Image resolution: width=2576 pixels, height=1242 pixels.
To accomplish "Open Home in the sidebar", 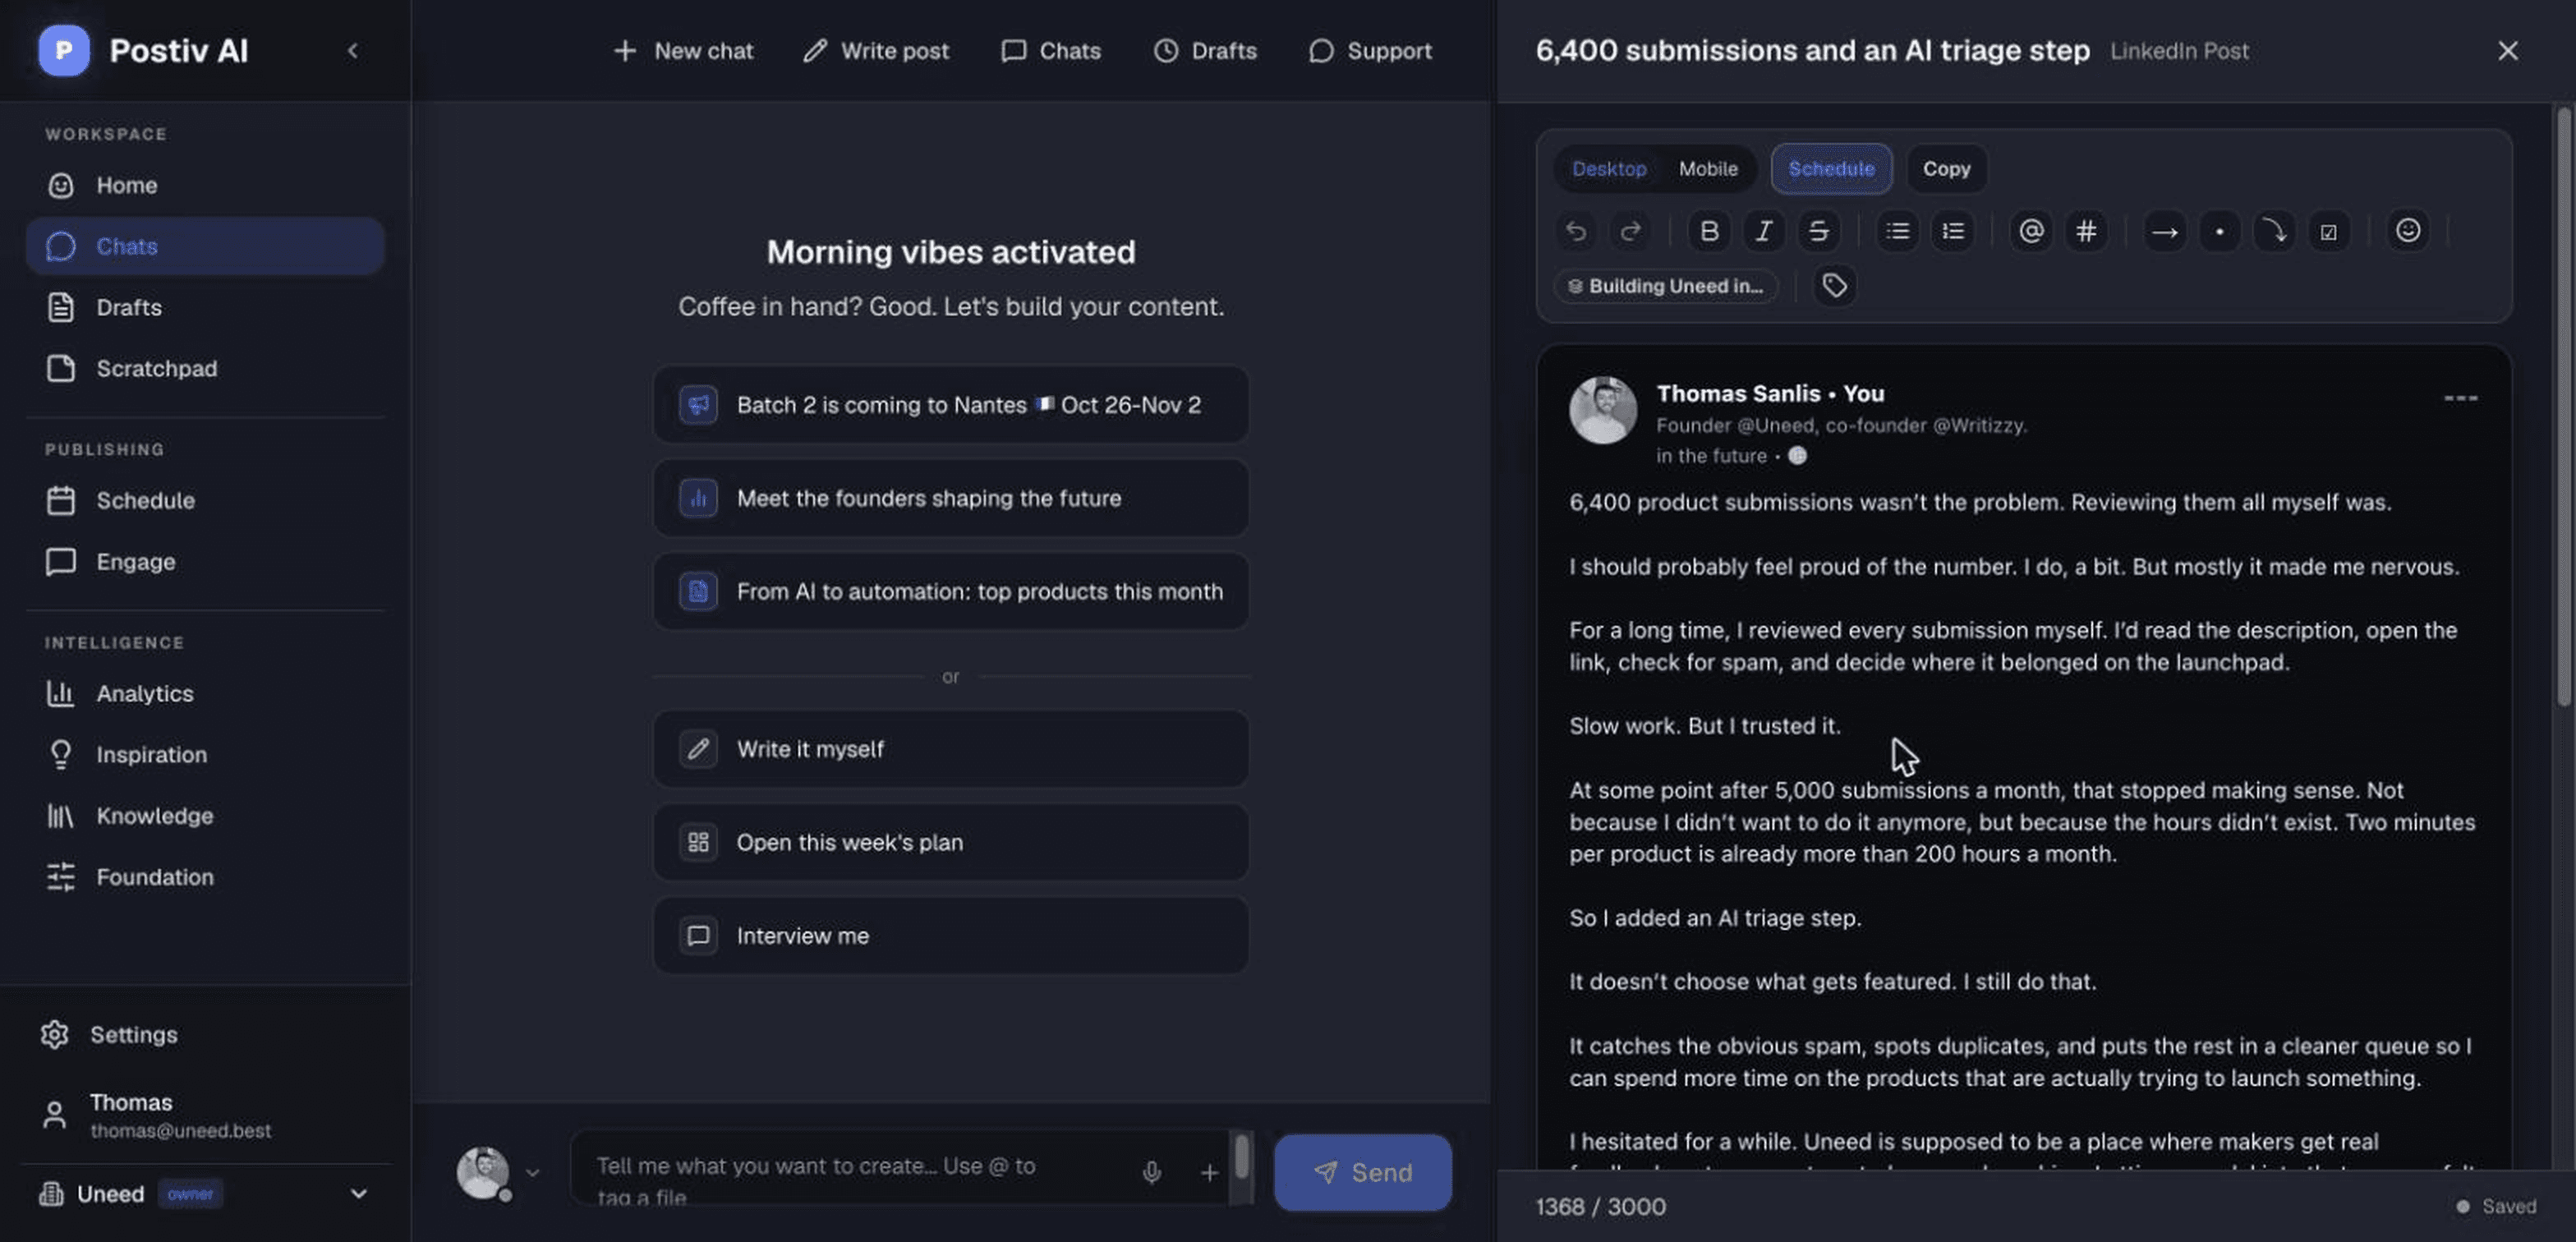I will (205, 185).
